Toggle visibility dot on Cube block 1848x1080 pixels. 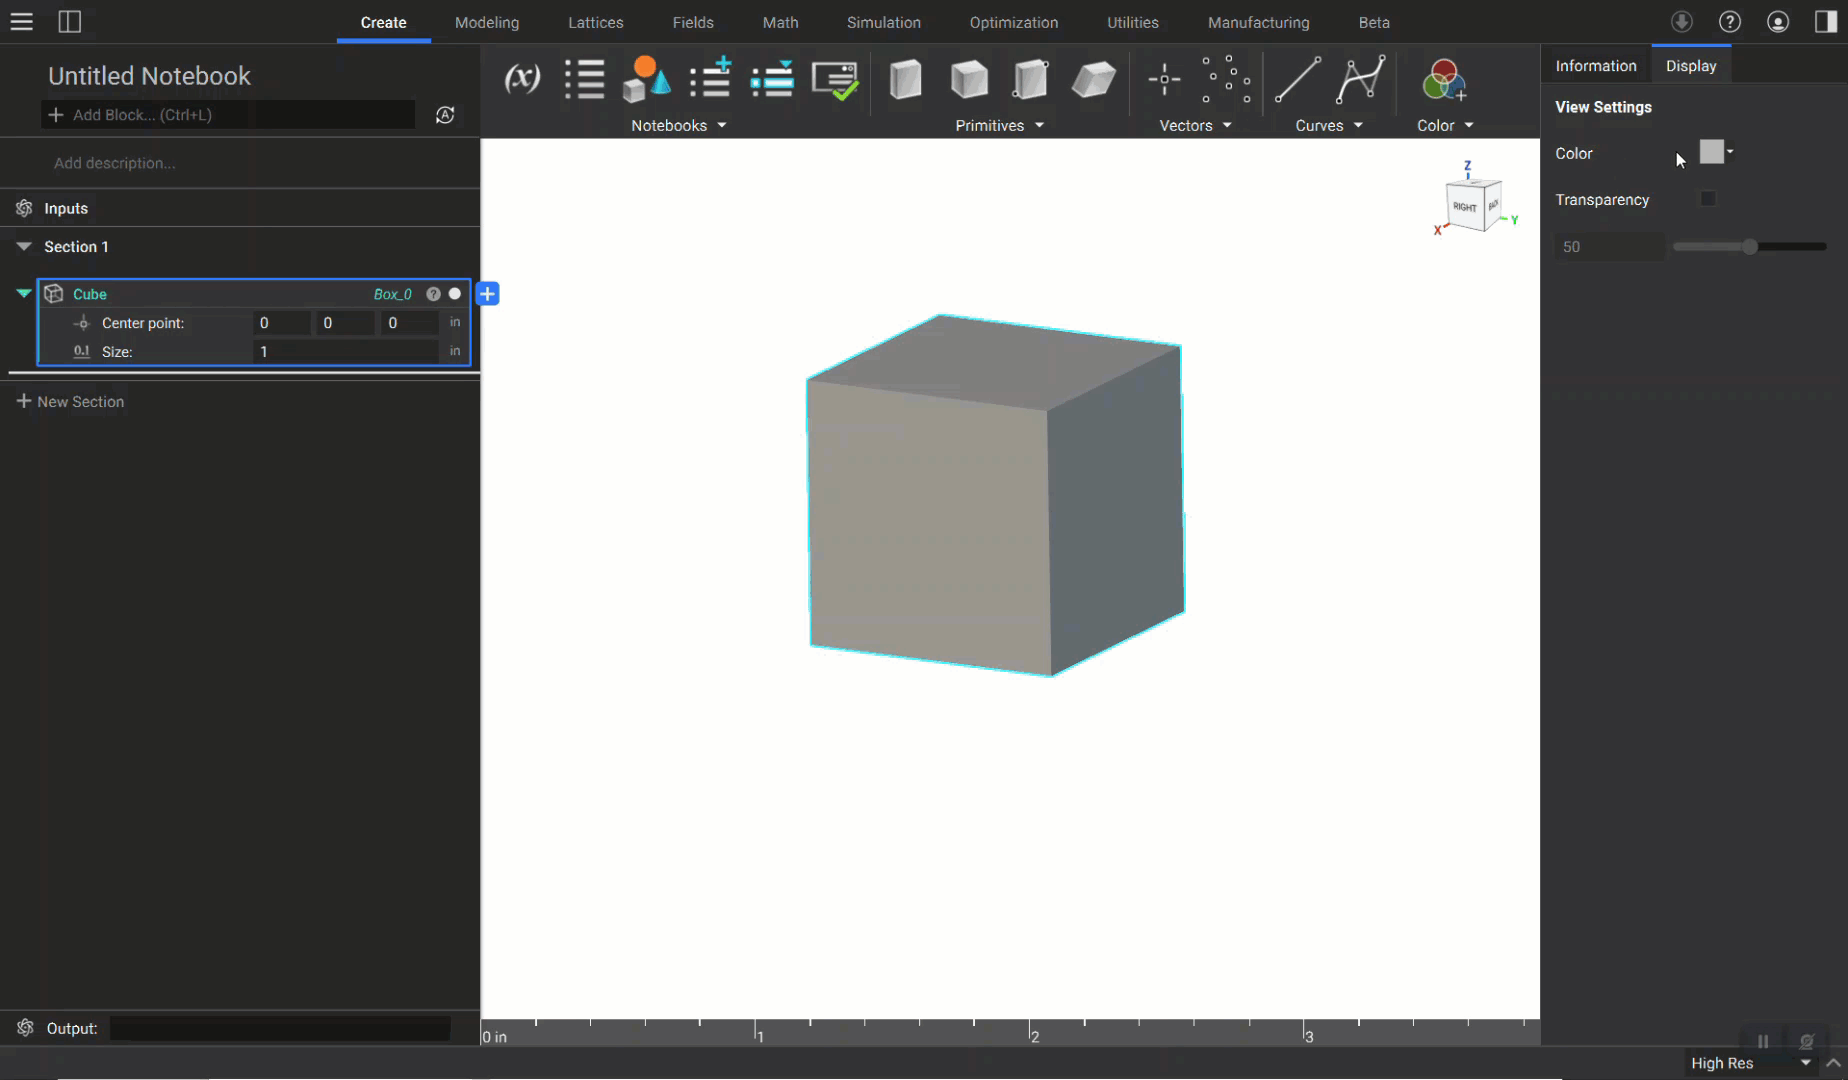(x=455, y=294)
